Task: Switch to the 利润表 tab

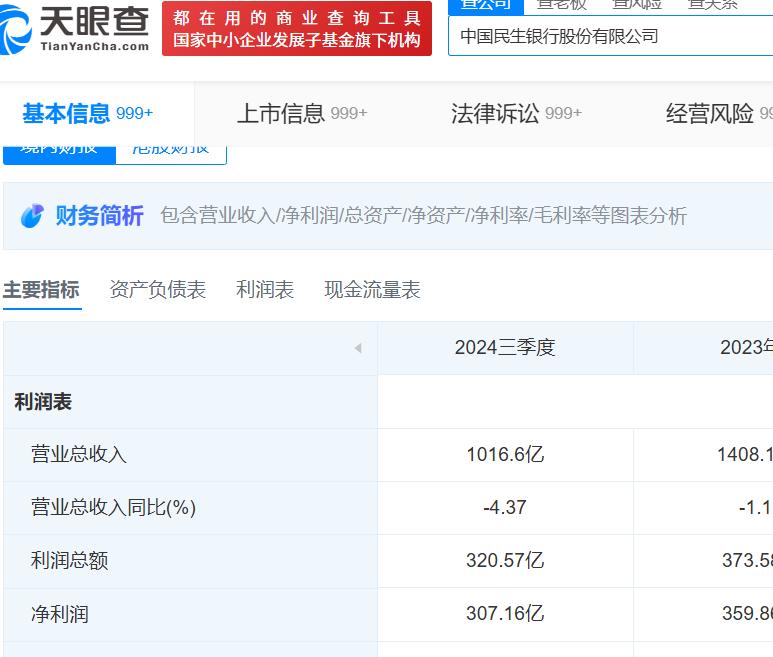Action: [x=265, y=290]
